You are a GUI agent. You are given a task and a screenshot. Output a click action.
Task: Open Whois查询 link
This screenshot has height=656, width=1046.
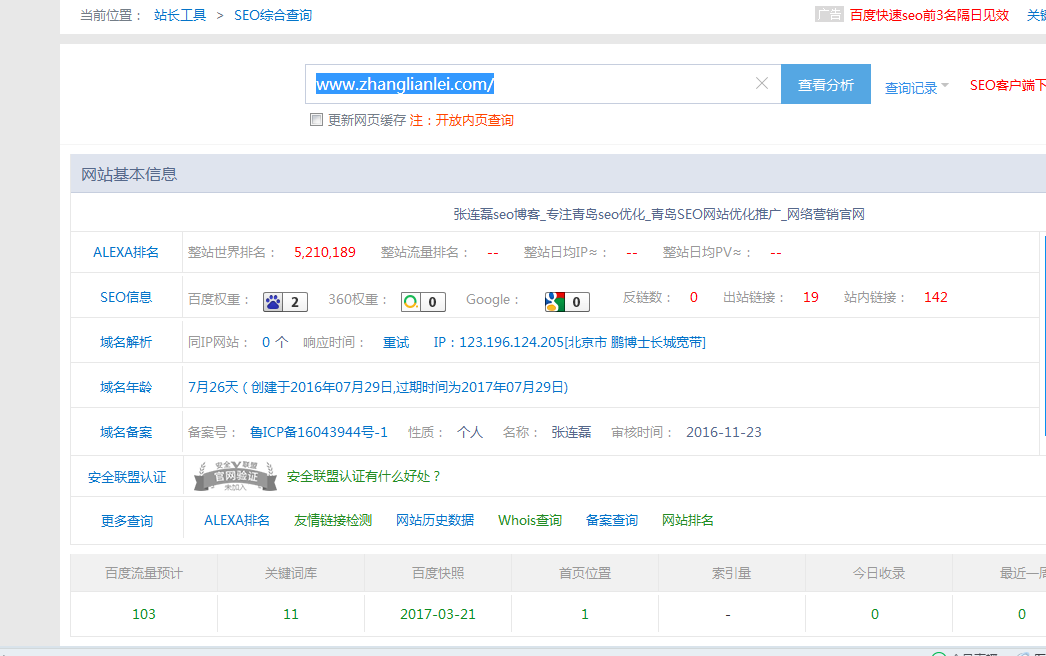click(530, 521)
